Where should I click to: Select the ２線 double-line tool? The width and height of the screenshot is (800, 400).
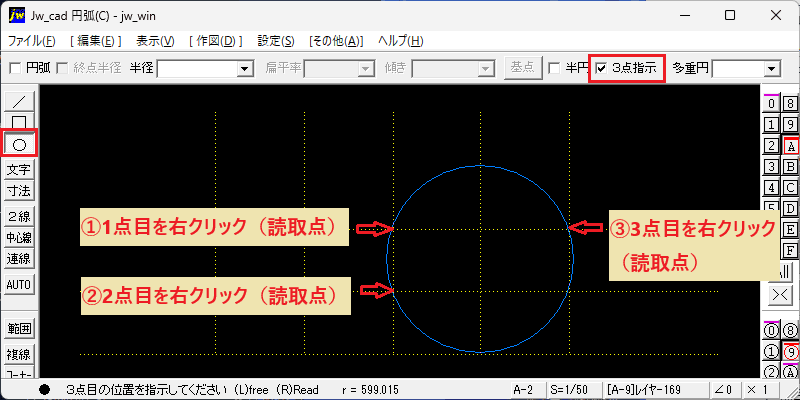[x=19, y=216]
